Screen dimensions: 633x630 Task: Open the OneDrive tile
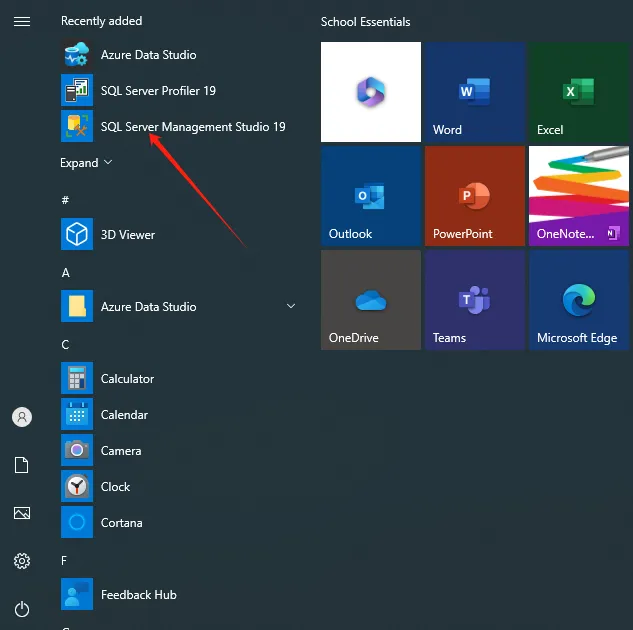371,300
